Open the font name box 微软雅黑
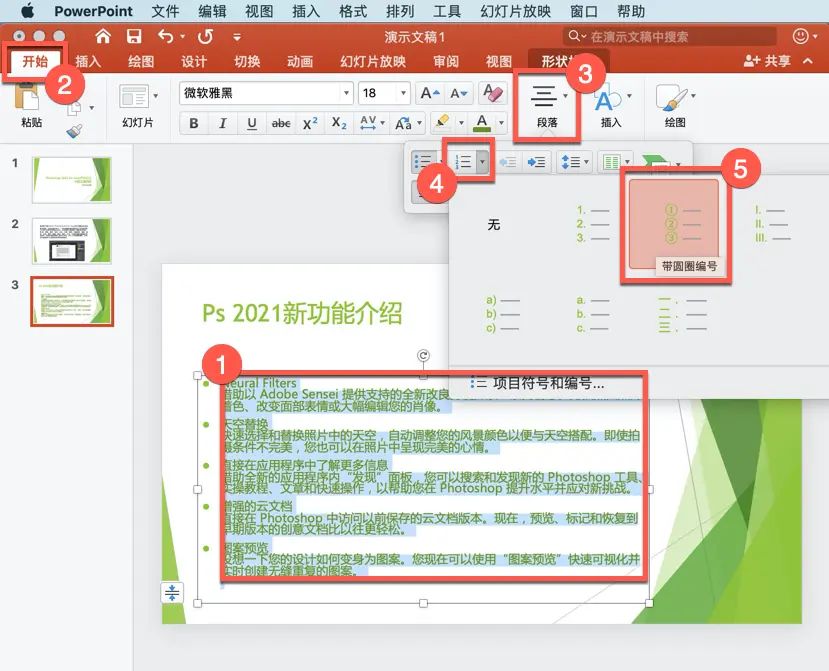Screen dimensions: 829x671 tap(266, 94)
